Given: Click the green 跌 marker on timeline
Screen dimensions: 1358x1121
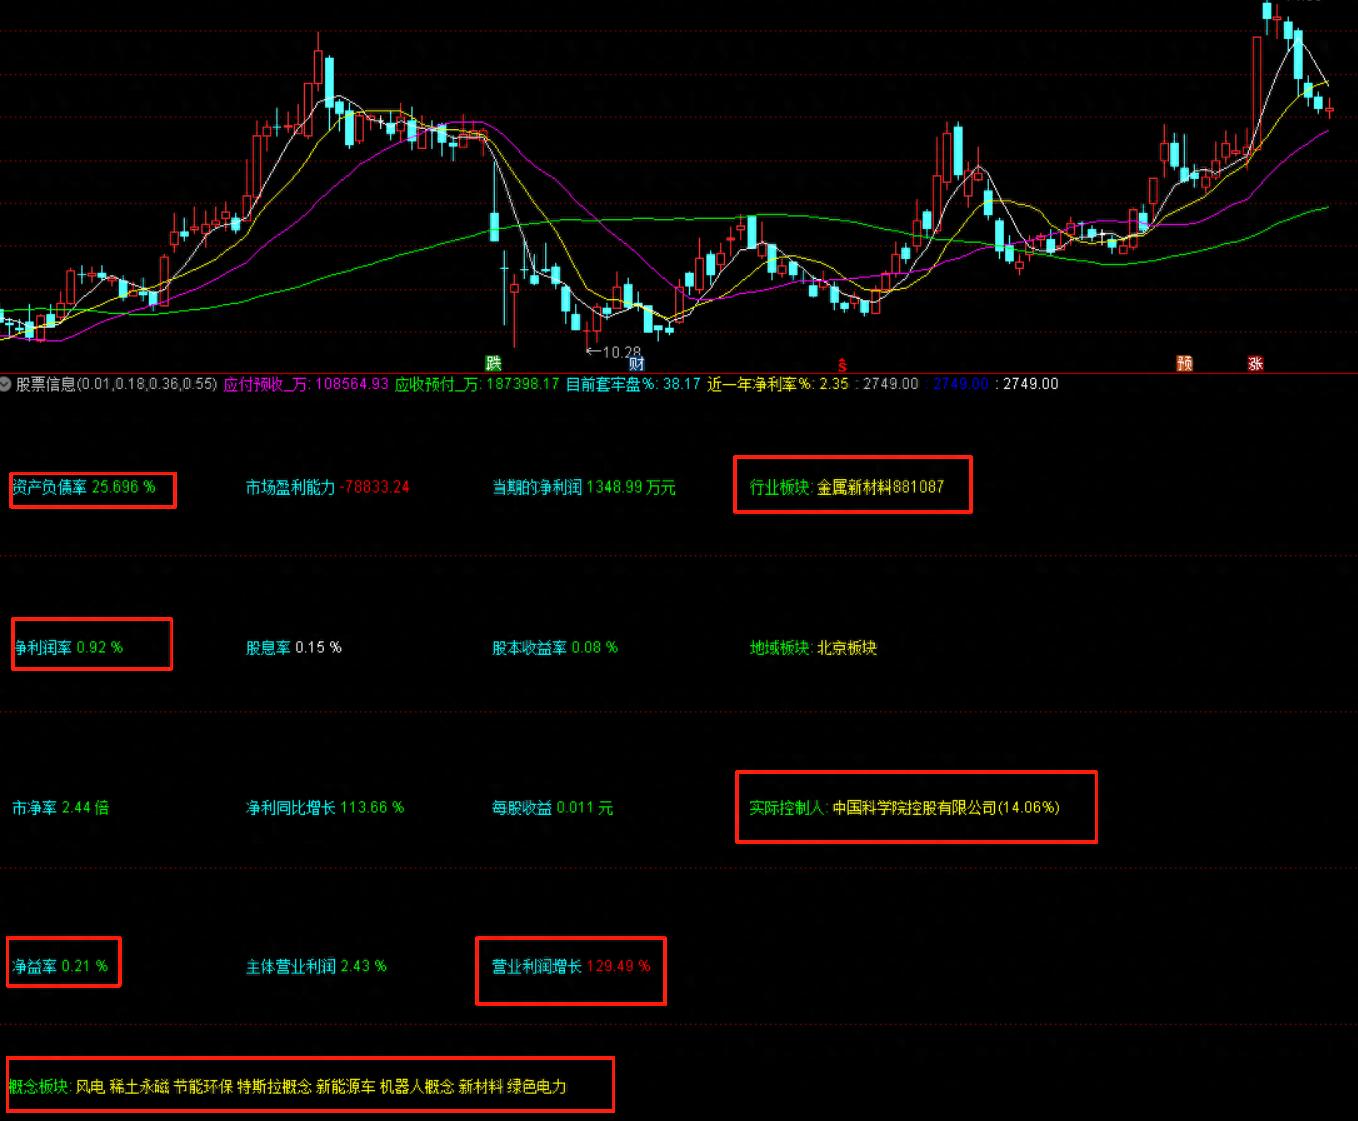Looking at the screenshot, I should tap(493, 363).
